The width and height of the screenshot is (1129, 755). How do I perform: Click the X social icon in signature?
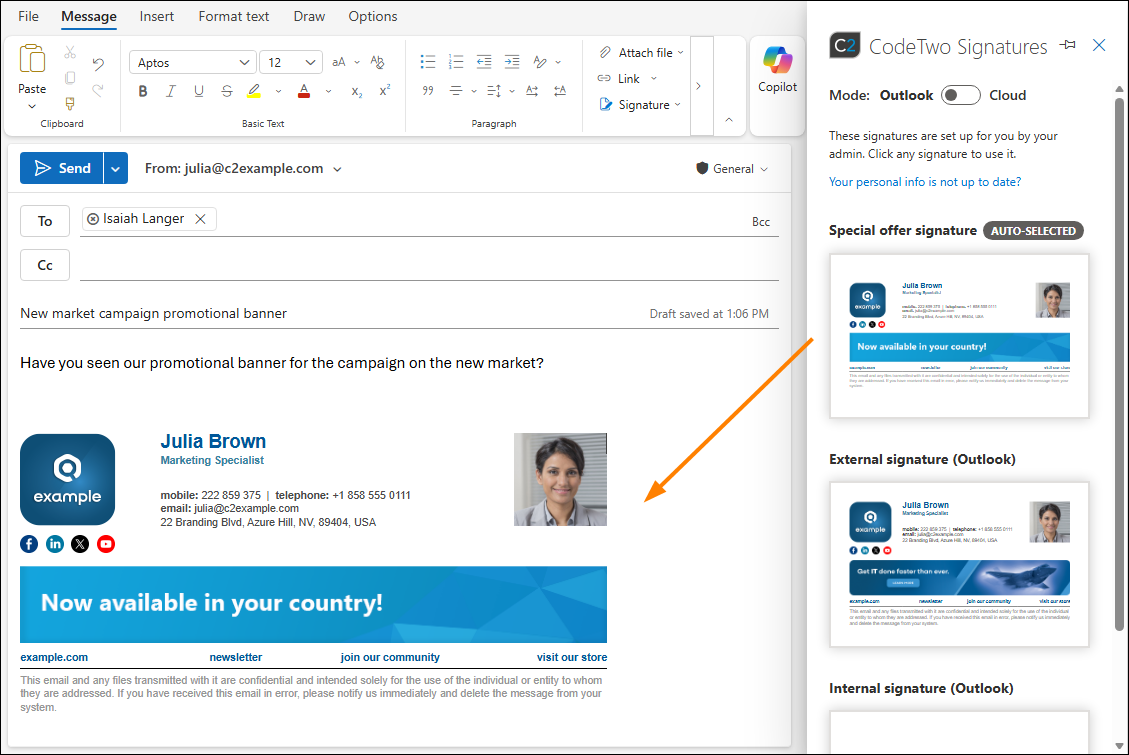point(80,544)
